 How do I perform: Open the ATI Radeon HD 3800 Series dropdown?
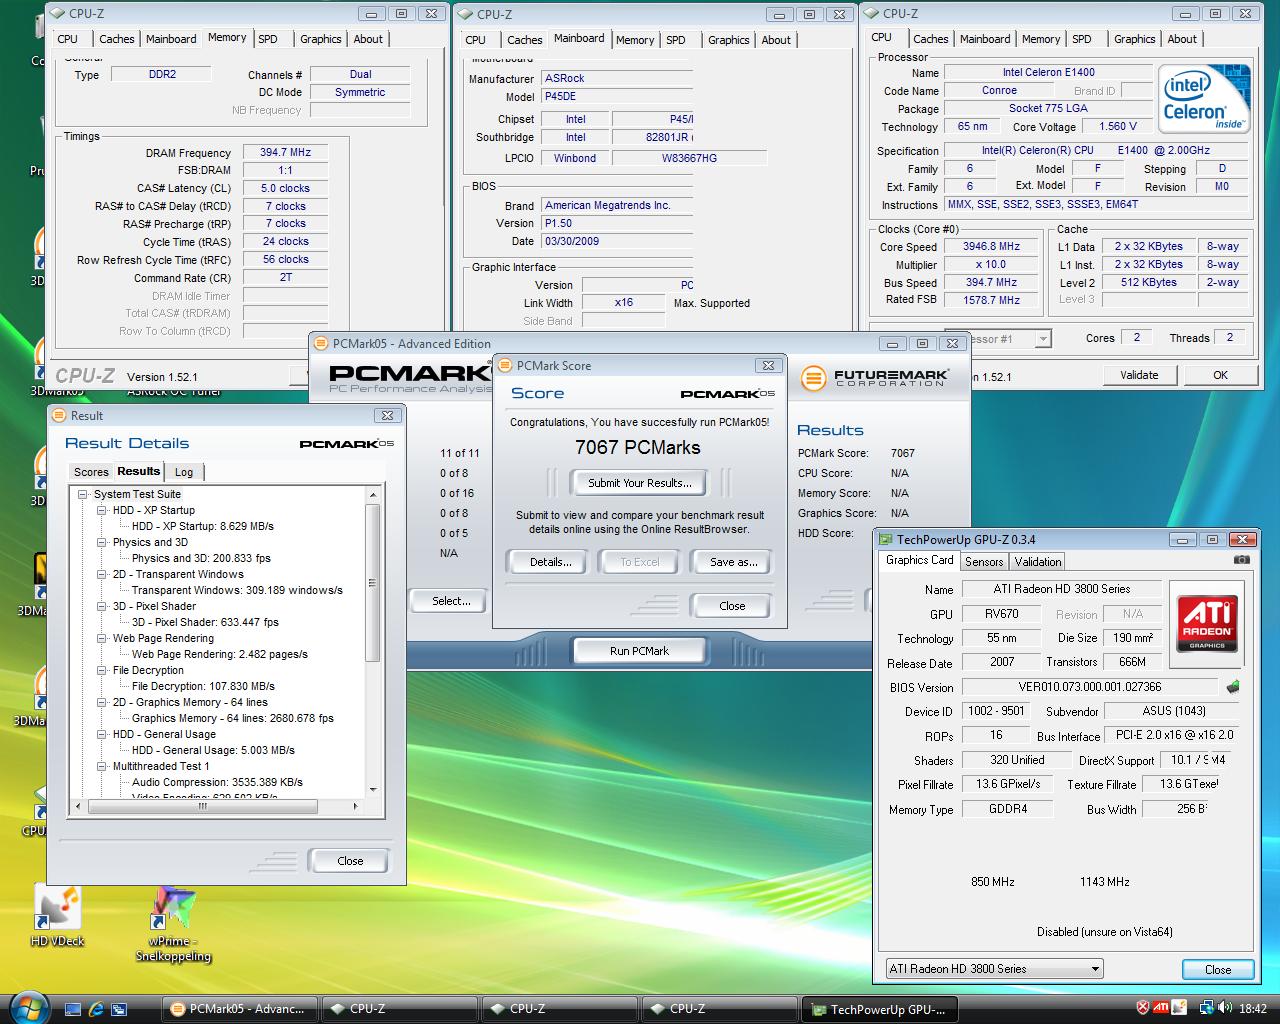[994, 968]
